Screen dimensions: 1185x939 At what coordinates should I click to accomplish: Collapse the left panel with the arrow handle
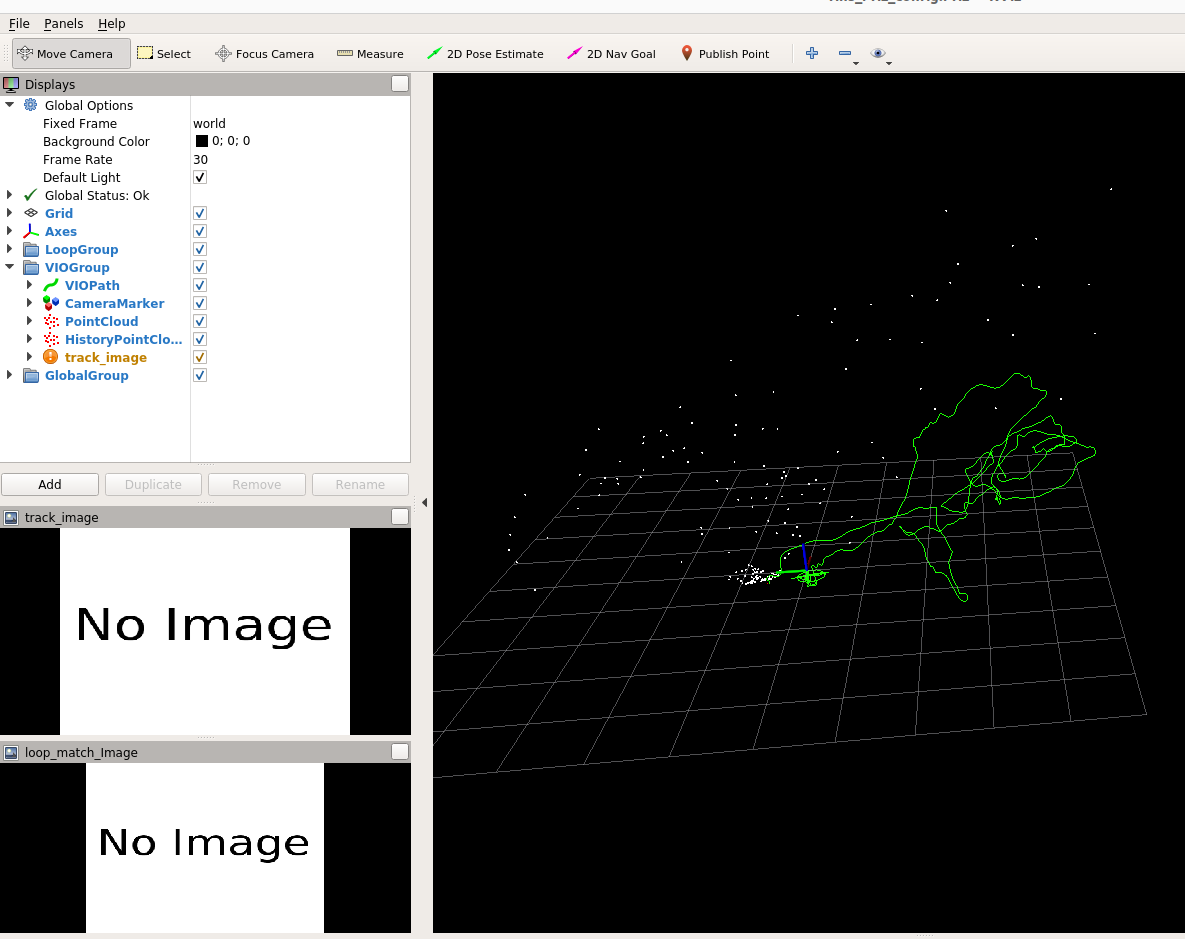coord(425,502)
